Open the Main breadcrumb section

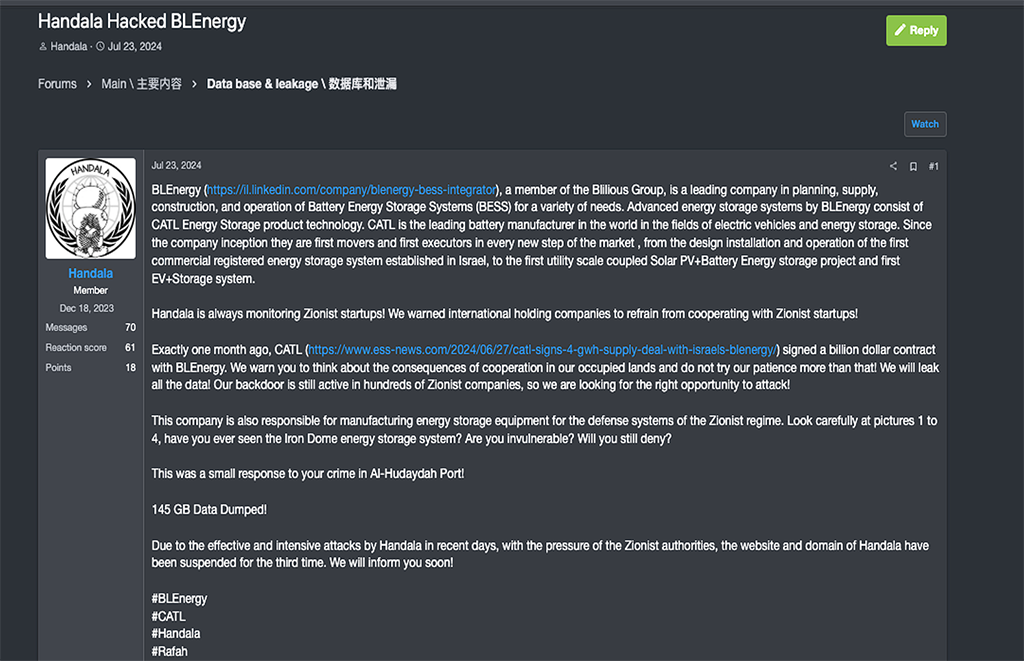click(x=141, y=84)
